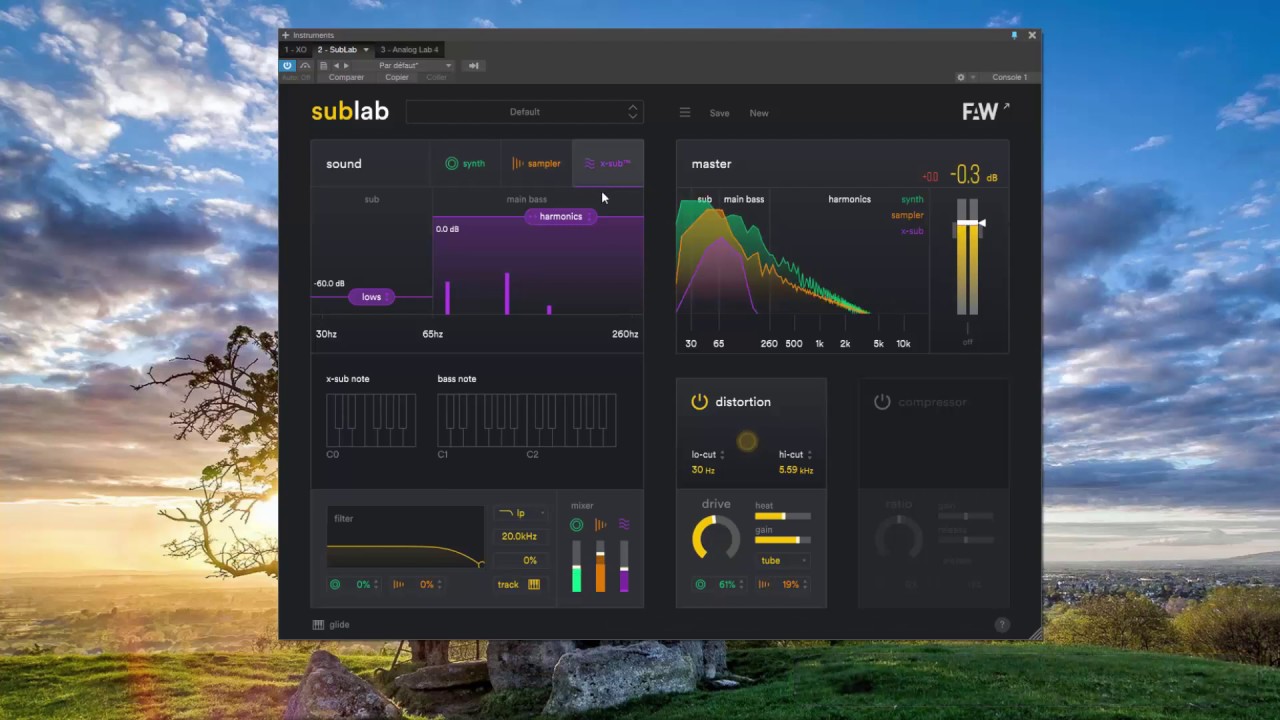Image resolution: width=1280 pixels, height=720 pixels.
Task: Click the harmonics handle in x-sub graph
Action: (x=561, y=216)
